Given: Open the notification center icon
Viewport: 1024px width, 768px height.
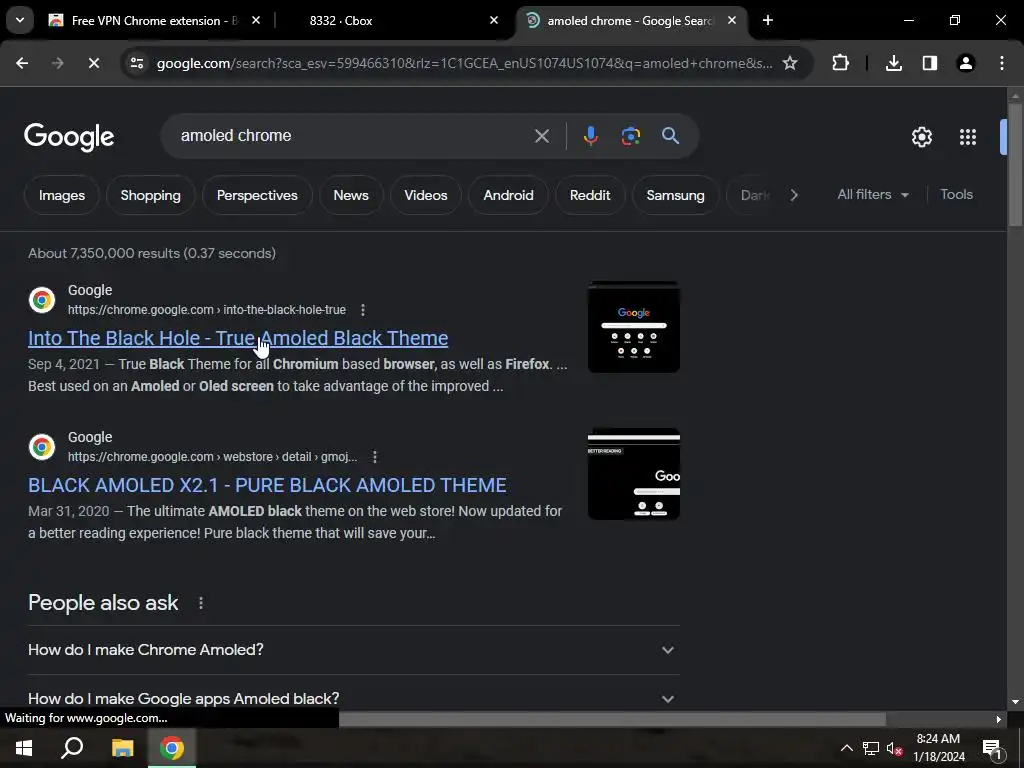Looking at the screenshot, I should (991, 748).
